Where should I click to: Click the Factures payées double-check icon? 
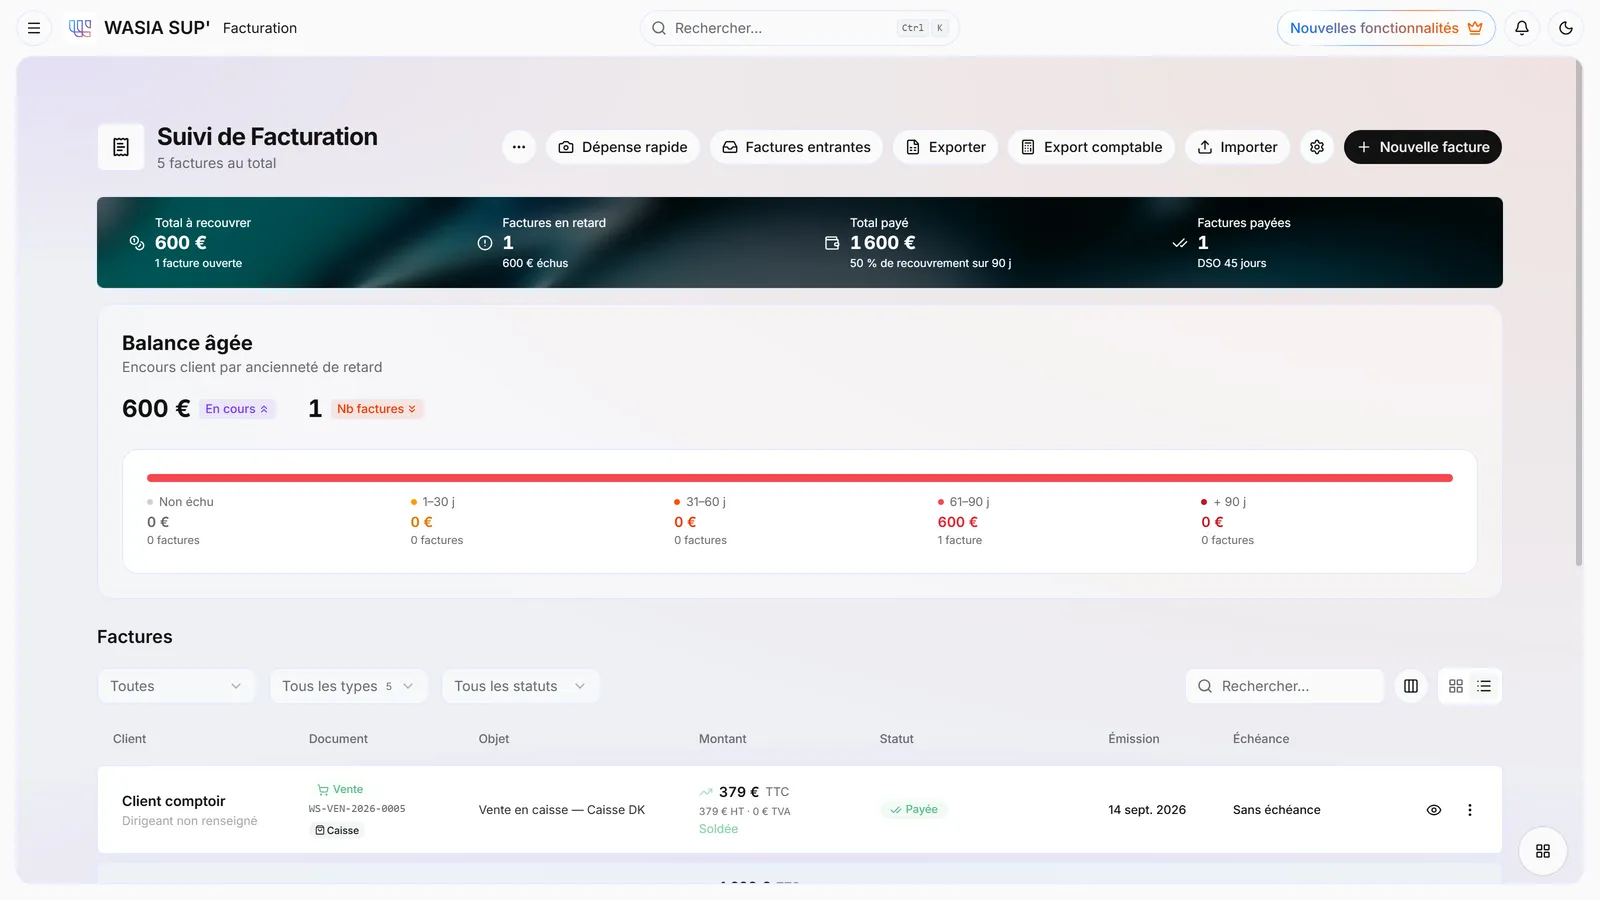point(1180,243)
